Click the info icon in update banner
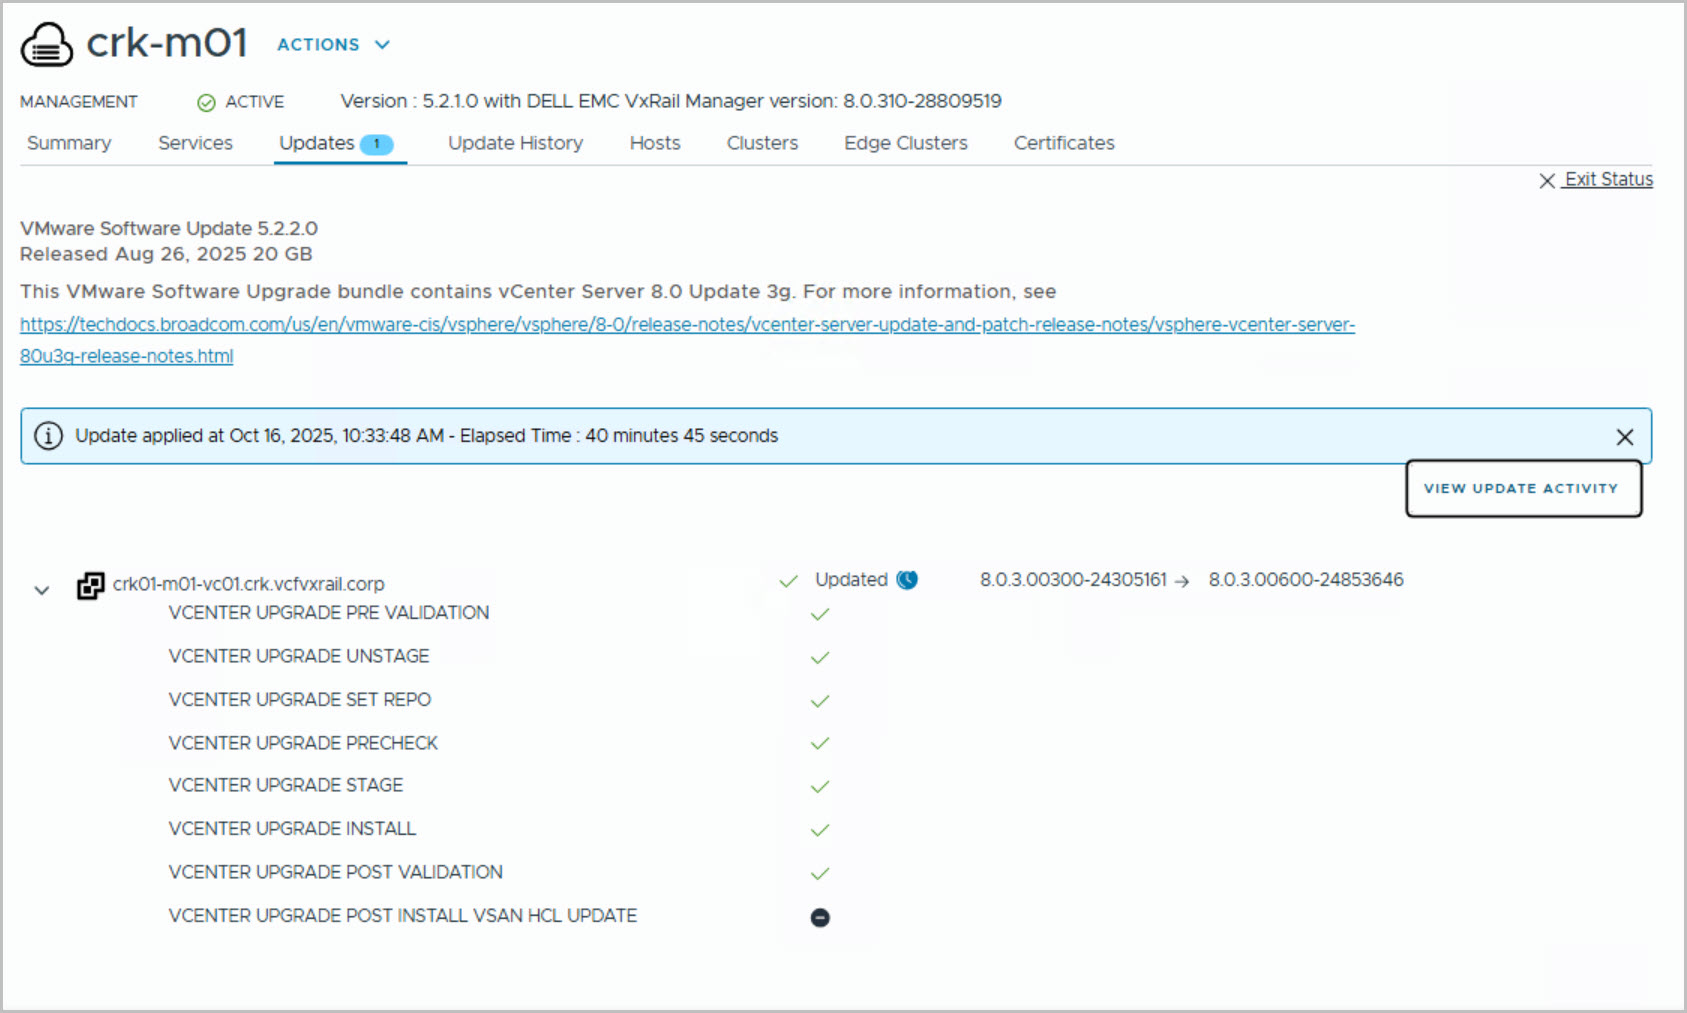 click(48, 436)
